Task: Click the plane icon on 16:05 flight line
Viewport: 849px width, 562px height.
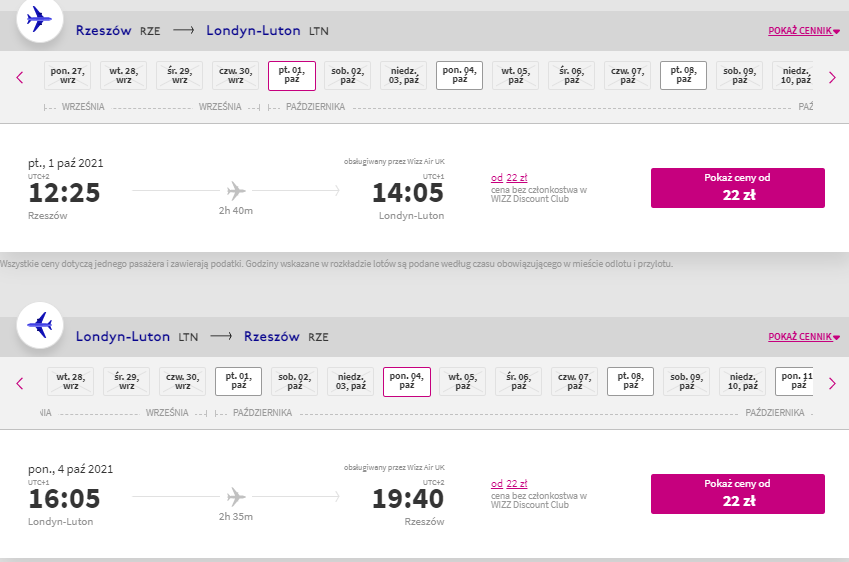Action: tap(236, 496)
